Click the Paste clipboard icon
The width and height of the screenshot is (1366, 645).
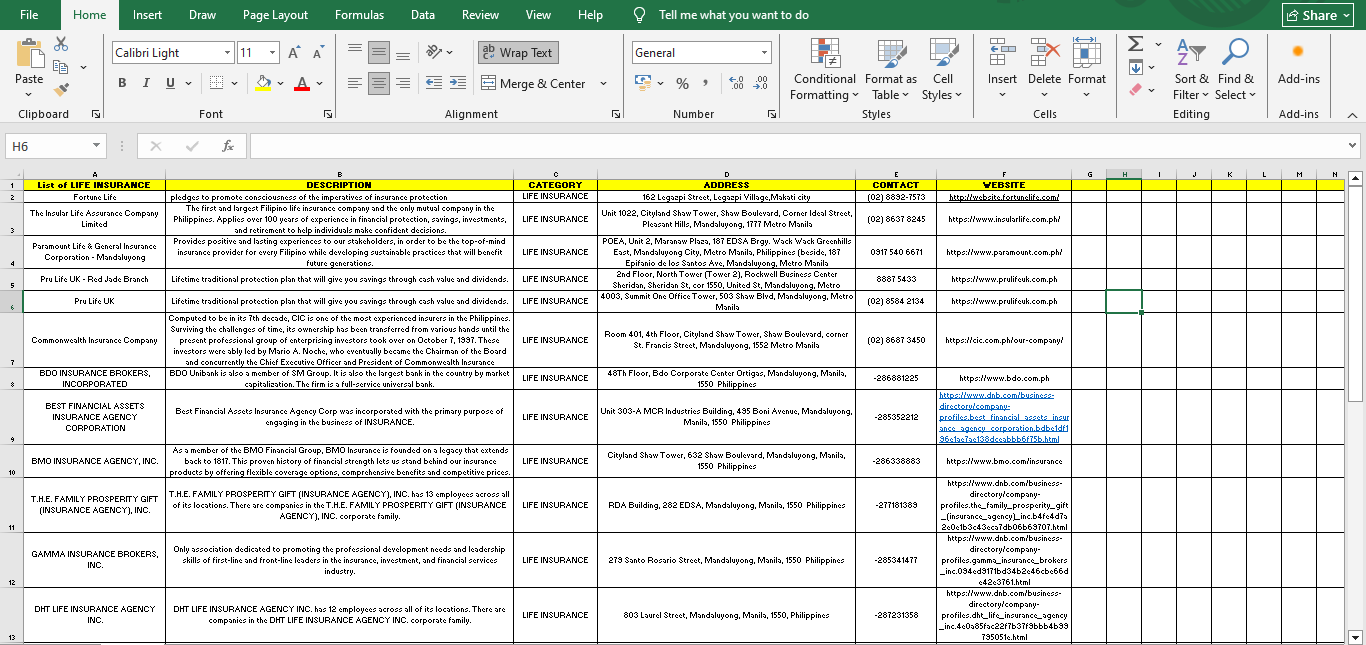29,54
